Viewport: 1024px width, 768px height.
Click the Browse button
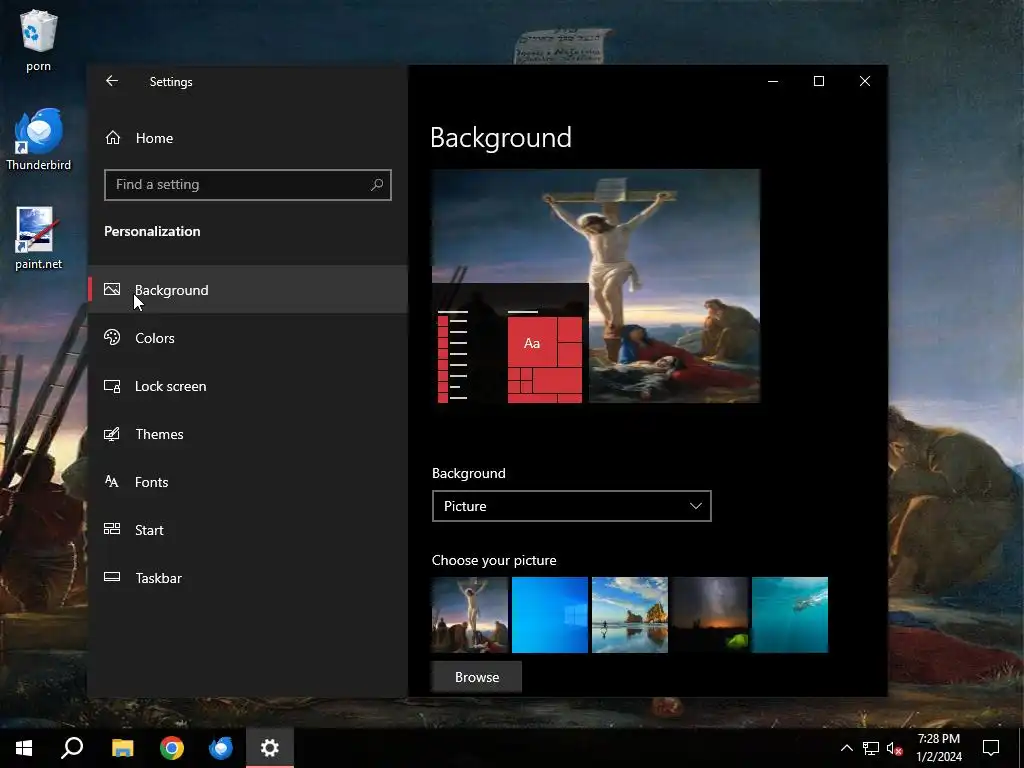(477, 677)
